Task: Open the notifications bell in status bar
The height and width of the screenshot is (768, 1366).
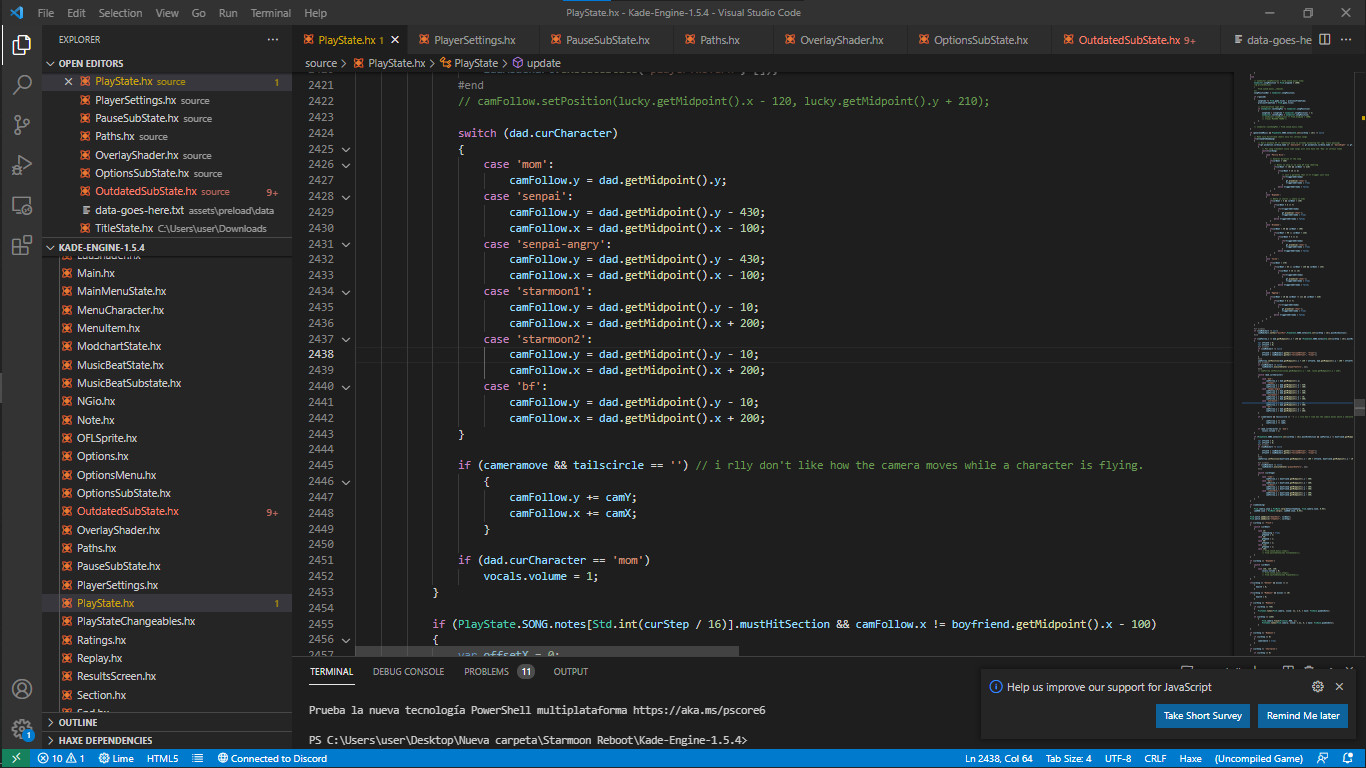Action: pyautogui.click(x=1347, y=758)
